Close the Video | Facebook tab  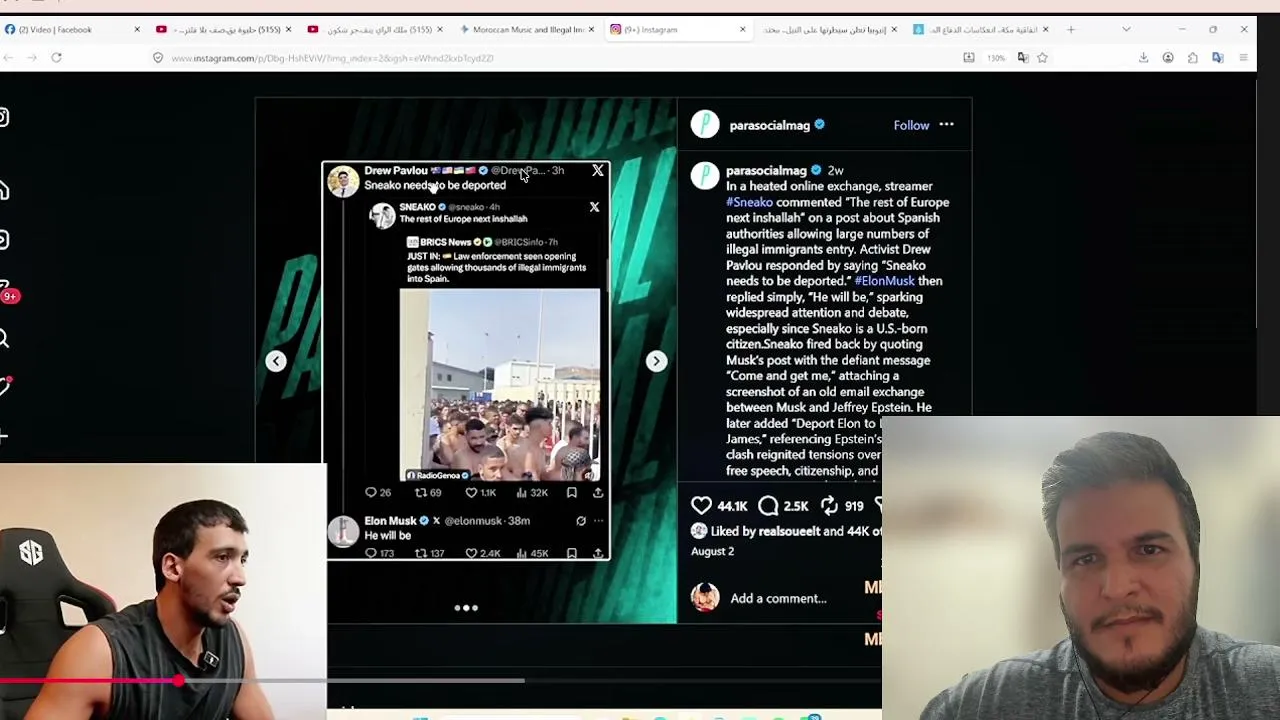(137, 30)
